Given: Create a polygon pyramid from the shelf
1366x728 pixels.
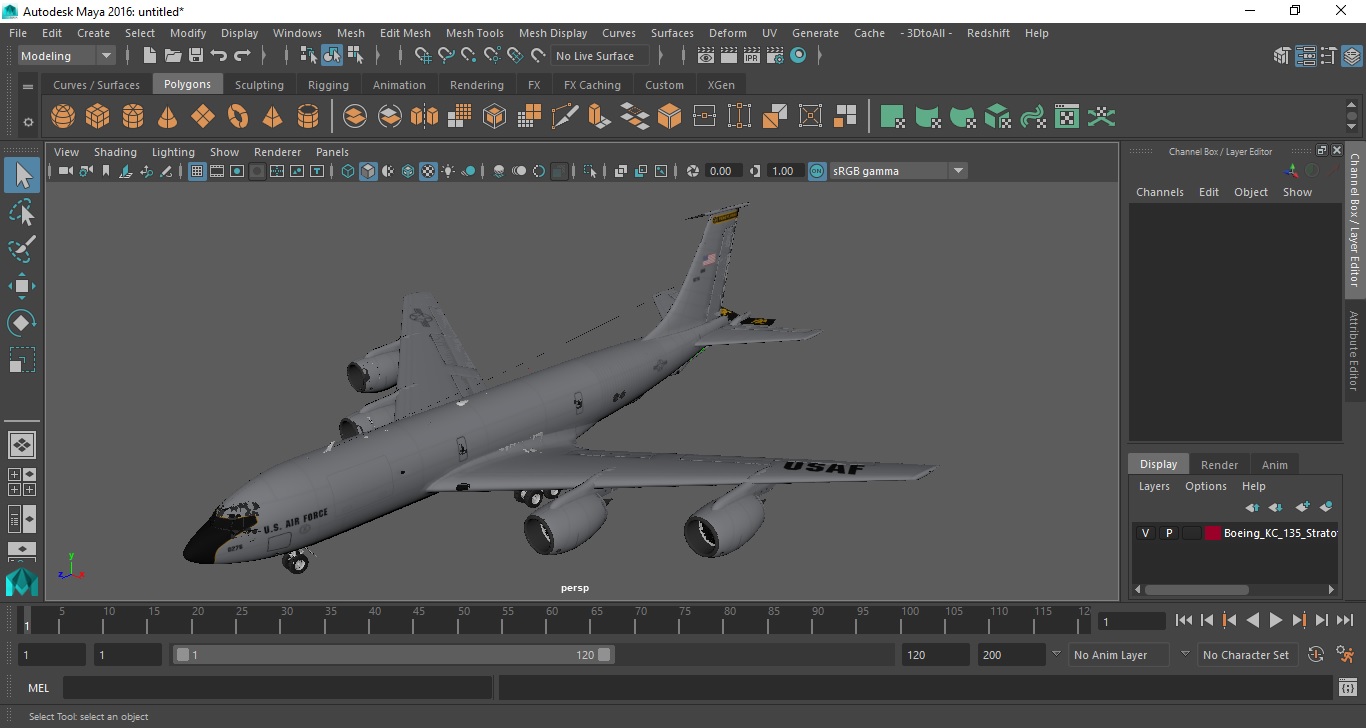Looking at the screenshot, I should [273, 117].
